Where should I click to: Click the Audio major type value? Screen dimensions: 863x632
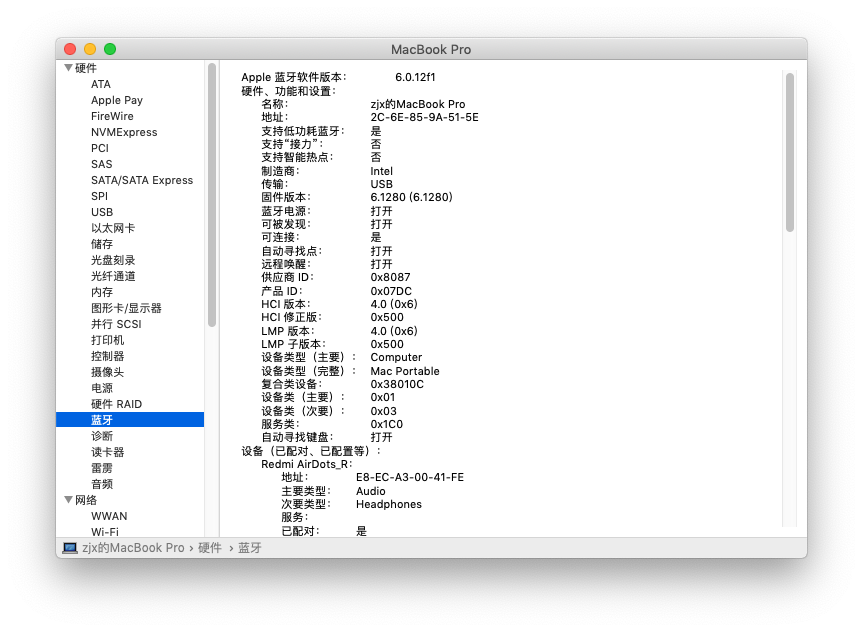pos(370,491)
